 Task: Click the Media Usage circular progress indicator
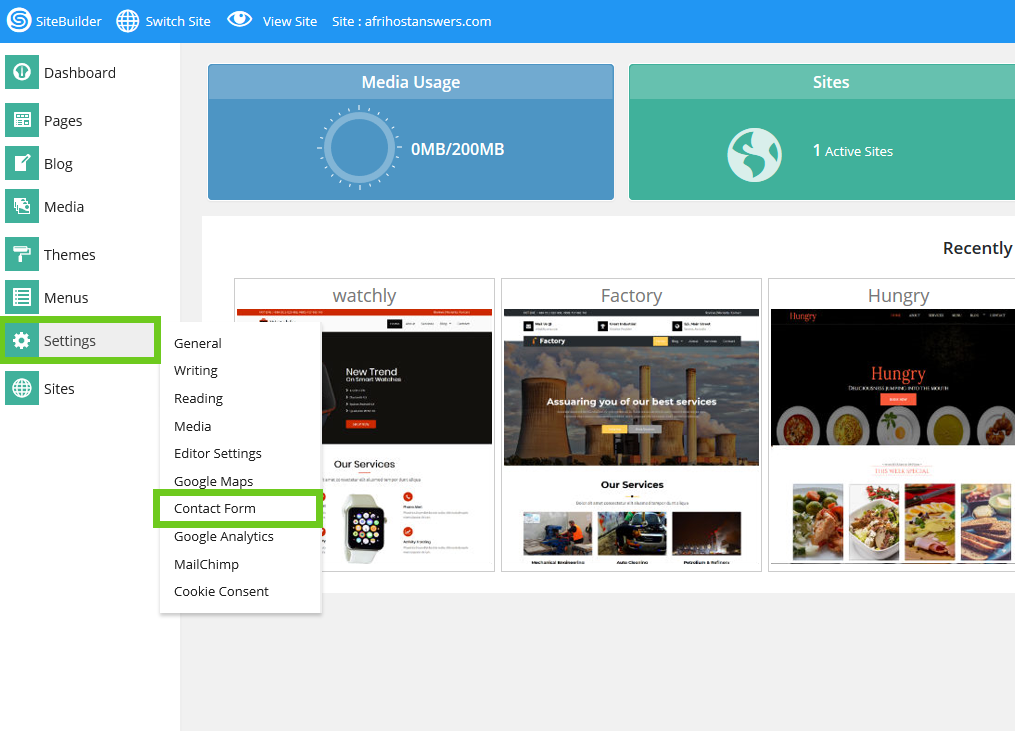coord(358,150)
